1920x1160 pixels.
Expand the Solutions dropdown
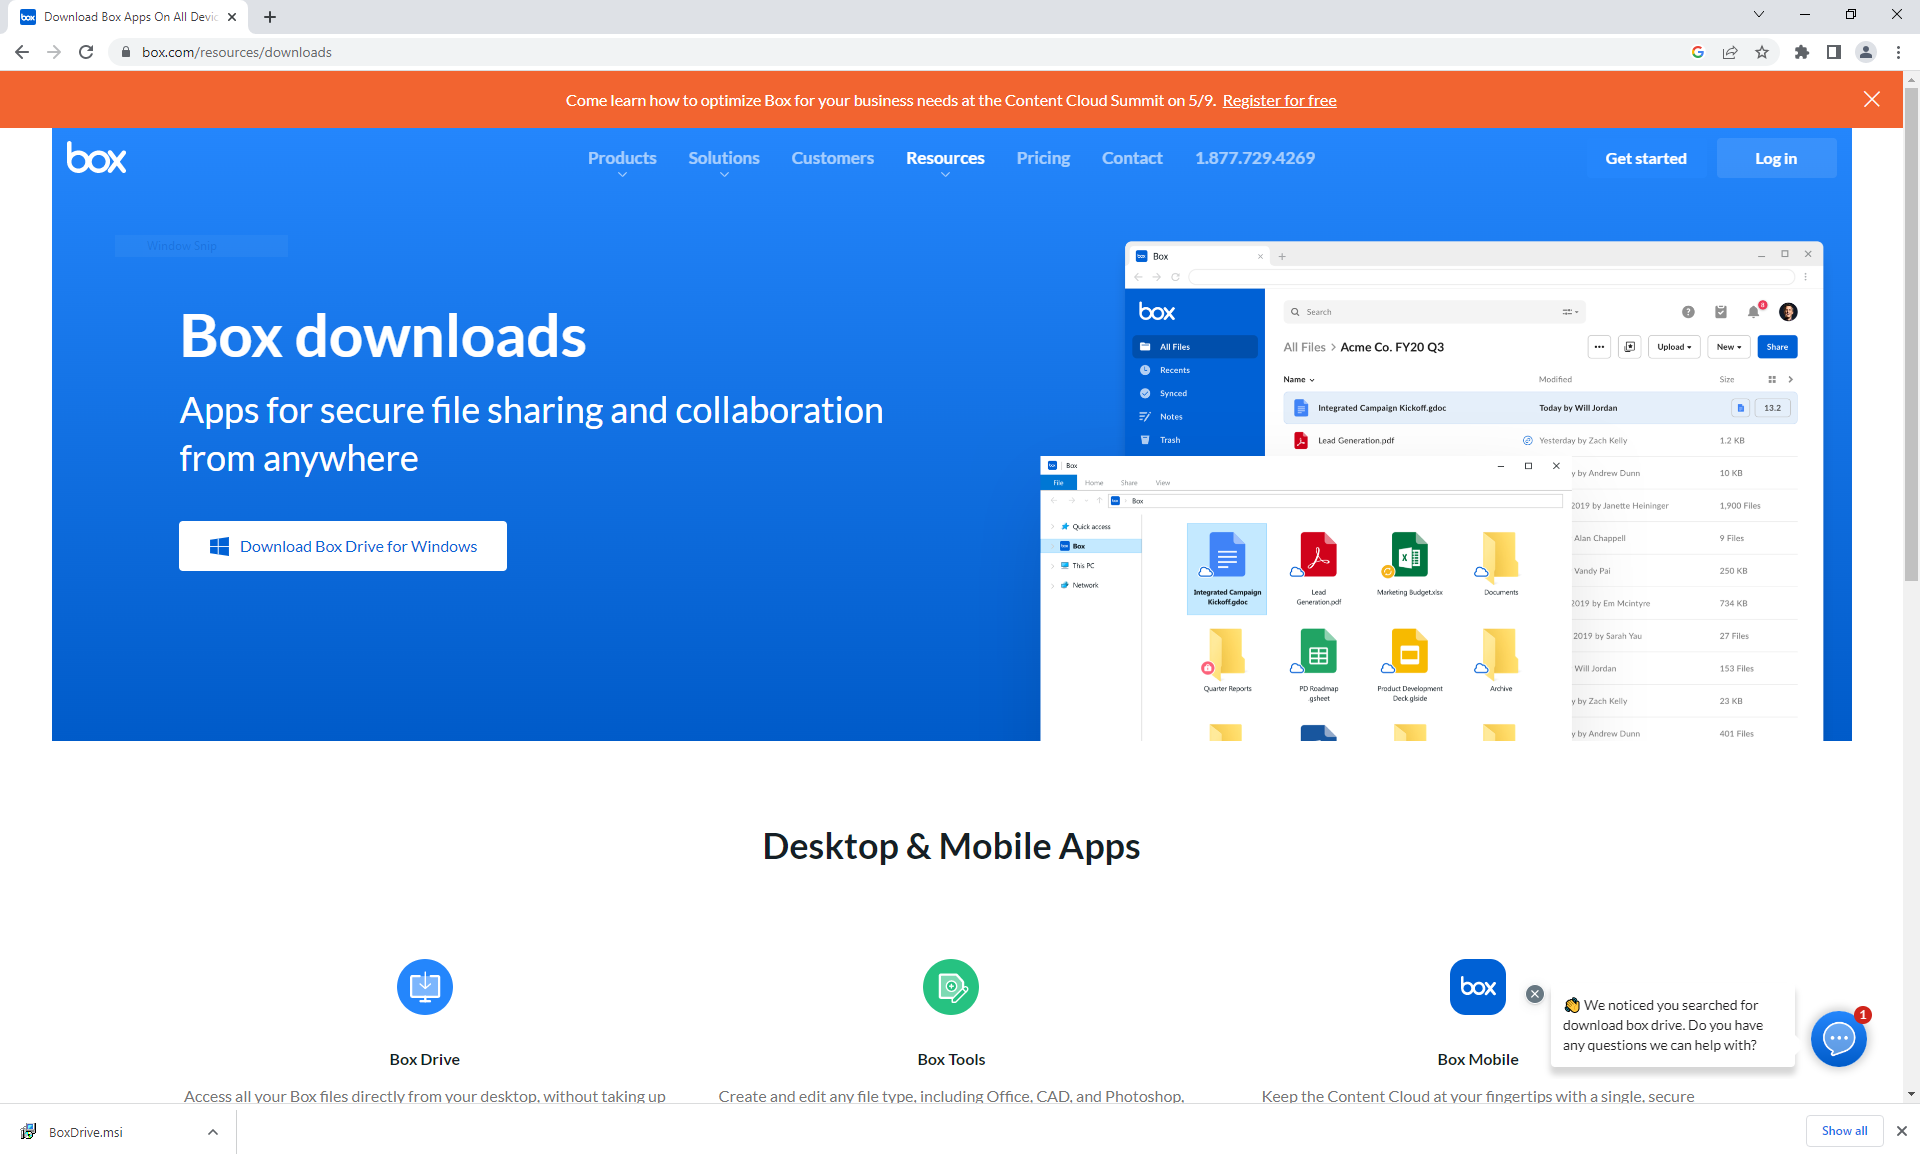pos(723,159)
